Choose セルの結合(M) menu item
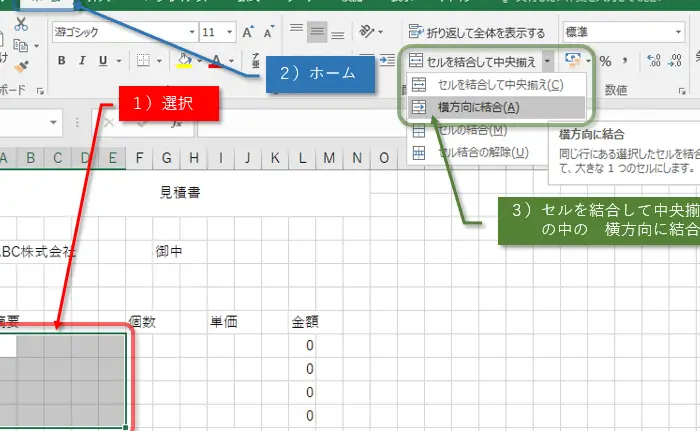 478,130
